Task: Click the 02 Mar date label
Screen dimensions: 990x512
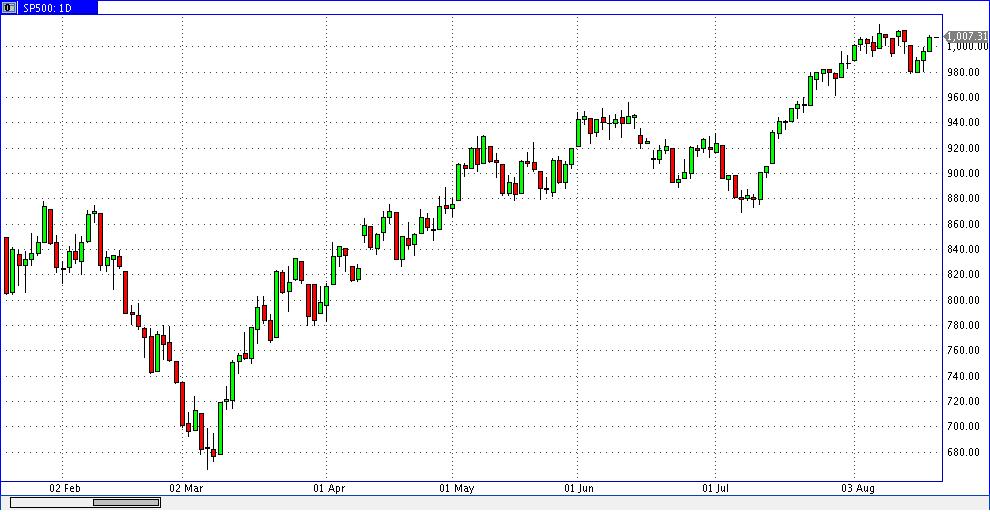Action: click(187, 489)
